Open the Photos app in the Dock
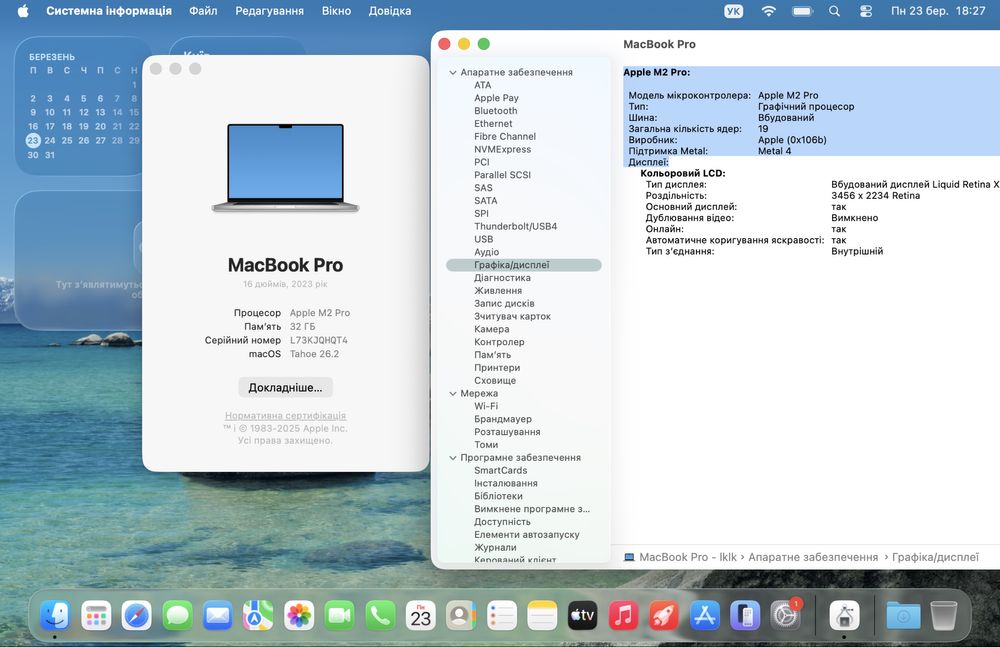Image resolution: width=1000 pixels, height=647 pixels. (299, 616)
